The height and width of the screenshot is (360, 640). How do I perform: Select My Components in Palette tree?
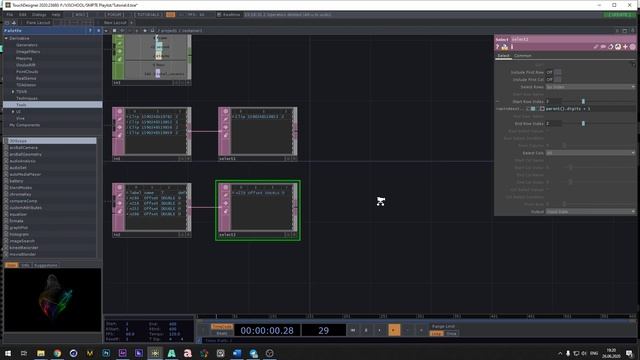click(24, 125)
